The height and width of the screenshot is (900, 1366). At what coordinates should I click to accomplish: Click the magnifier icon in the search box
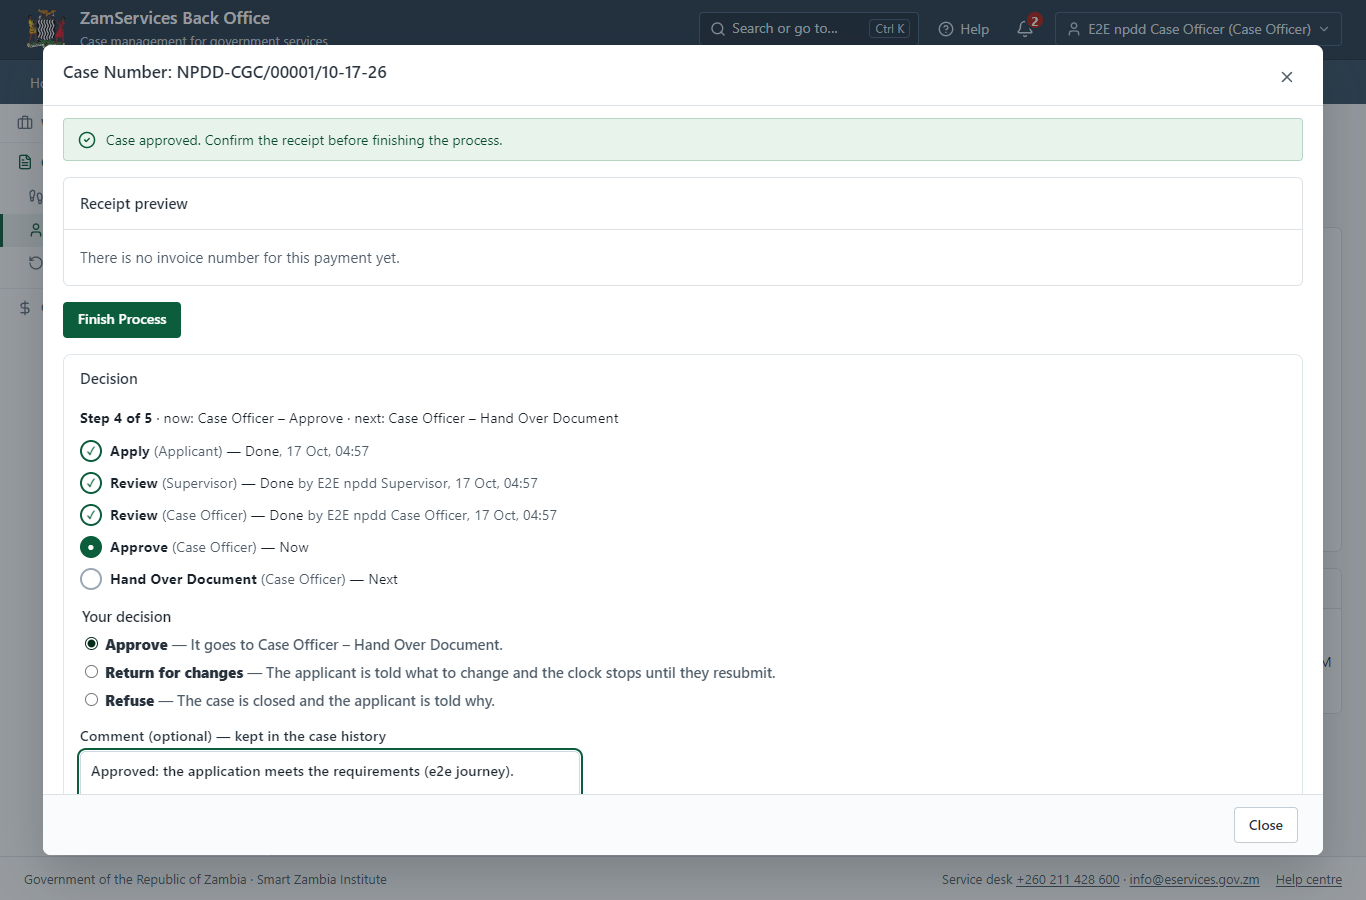(x=717, y=29)
